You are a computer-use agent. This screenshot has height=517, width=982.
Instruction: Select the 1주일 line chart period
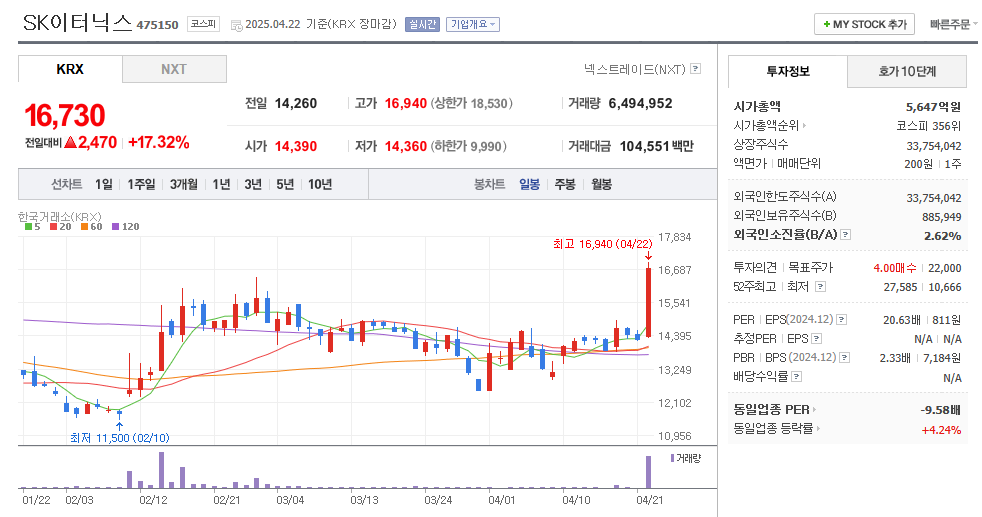click(141, 184)
